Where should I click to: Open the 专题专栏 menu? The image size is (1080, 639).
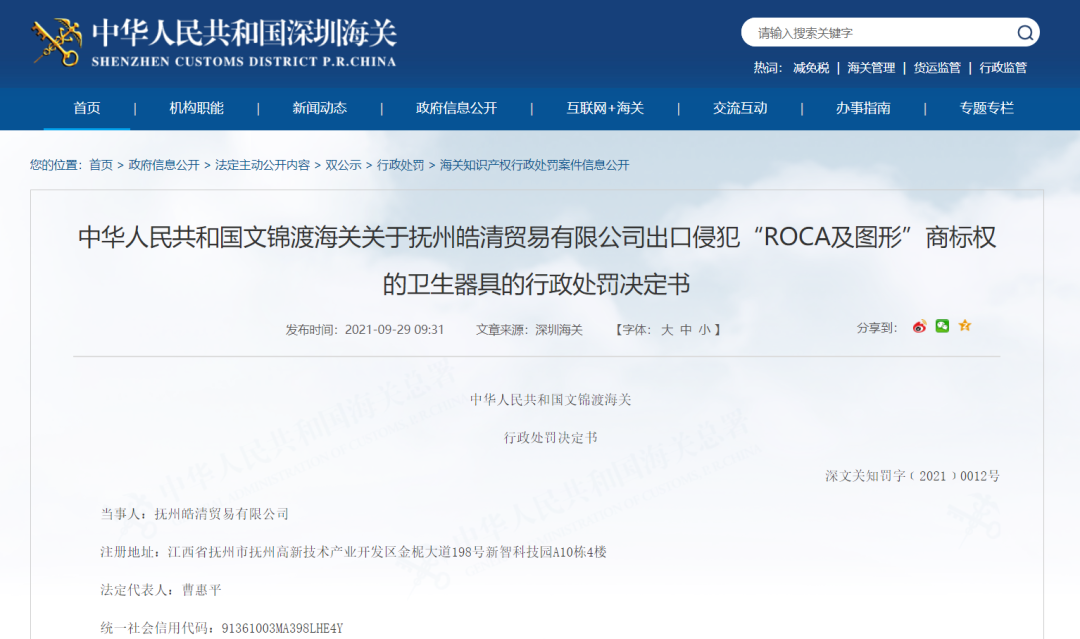pos(986,108)
